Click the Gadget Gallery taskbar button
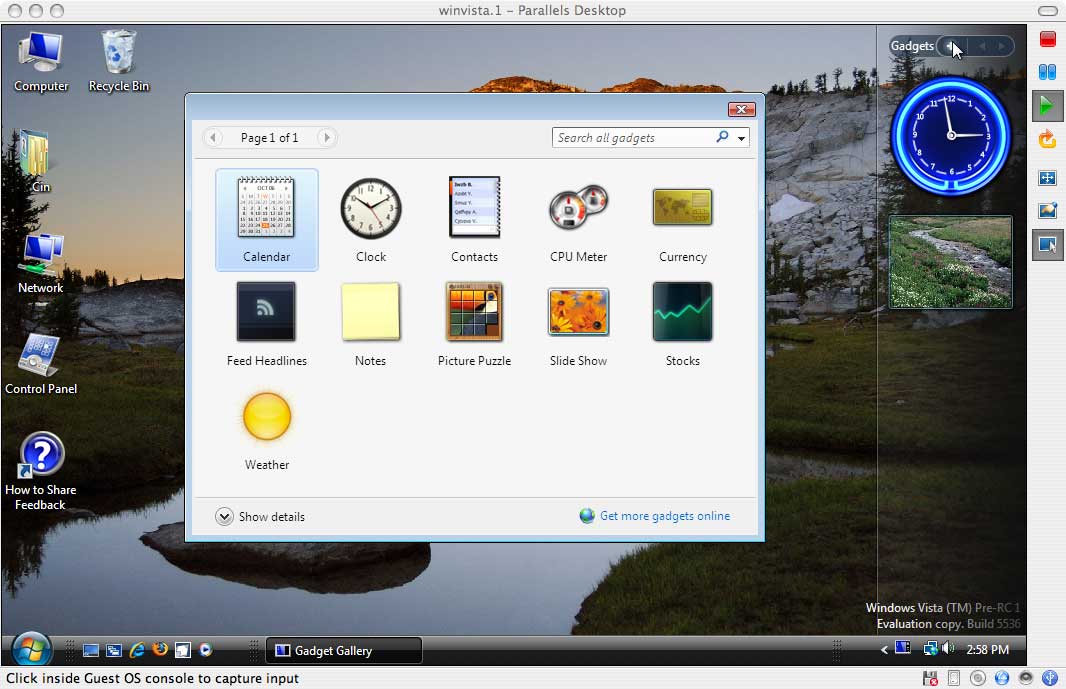Viewport: 1066px width, 689px height. (343, 651)
